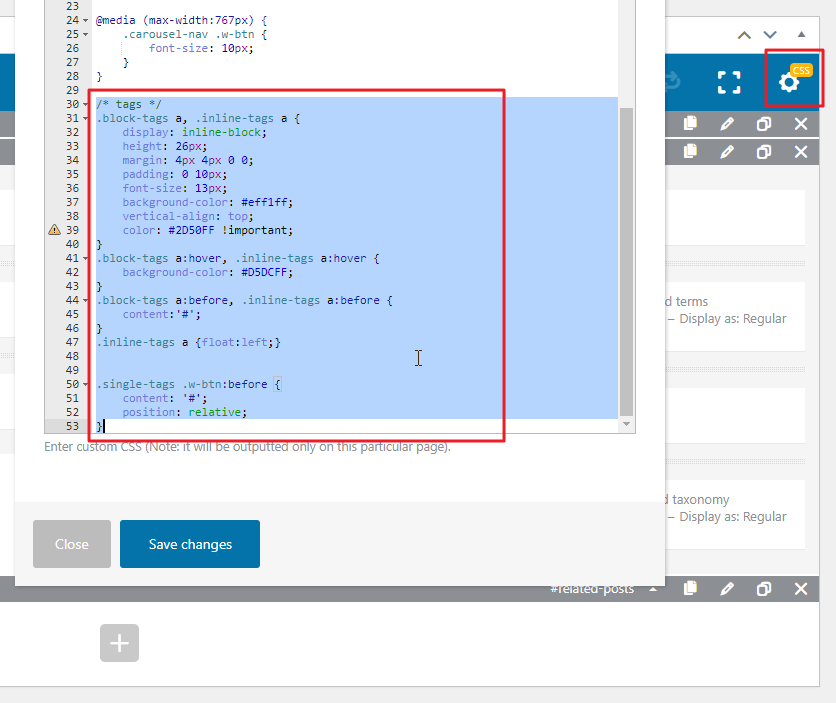Click the 'position: relative;' code line

pos(184,412)
